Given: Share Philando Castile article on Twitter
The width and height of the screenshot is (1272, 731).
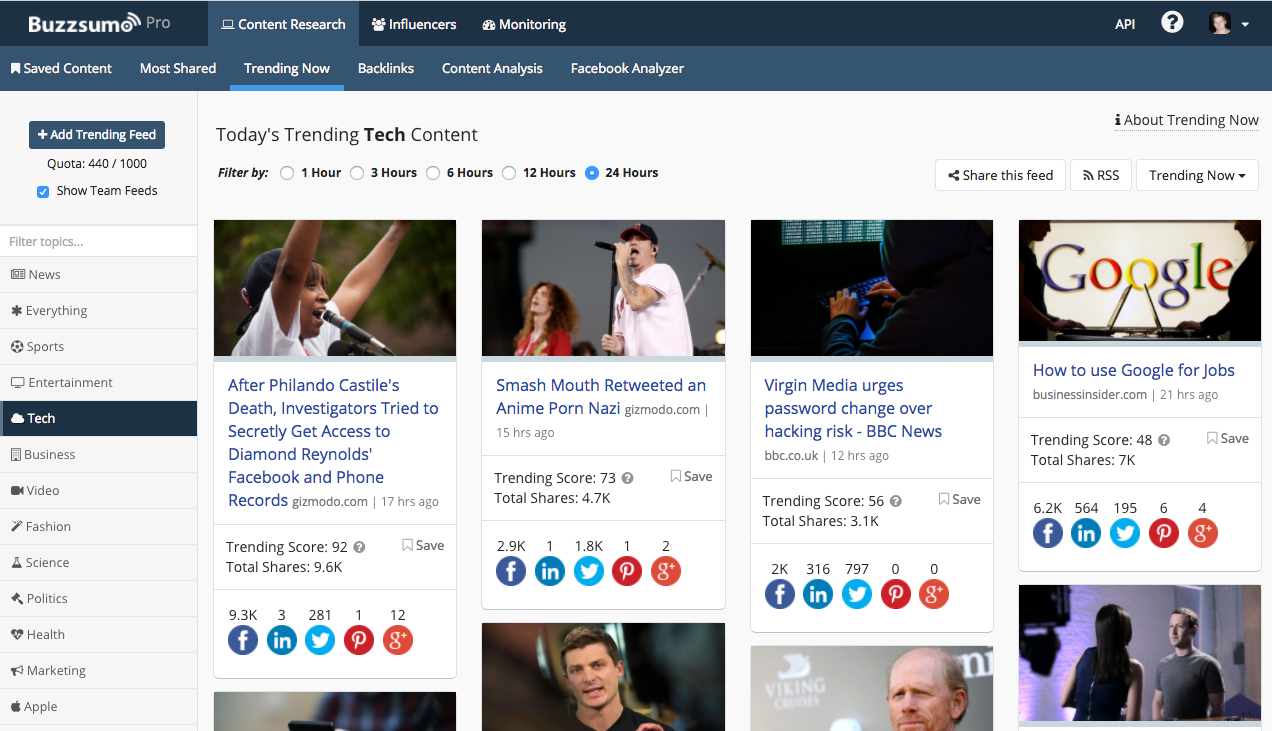Looking at the screenshot, I should [320, 640].
